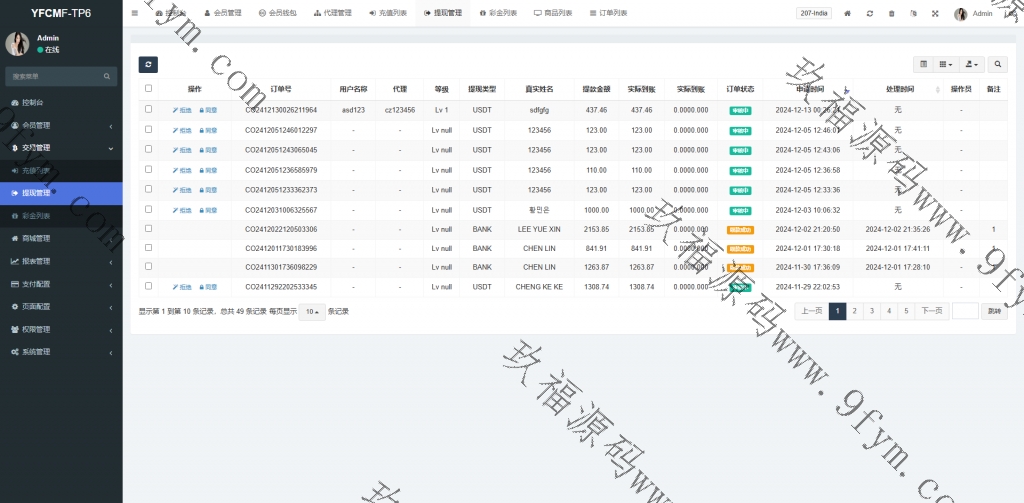This screenshot has height=503, width=1024.
Task: Expand the 会员管理 sidebar menu
Action: click(x=60, y=125)
